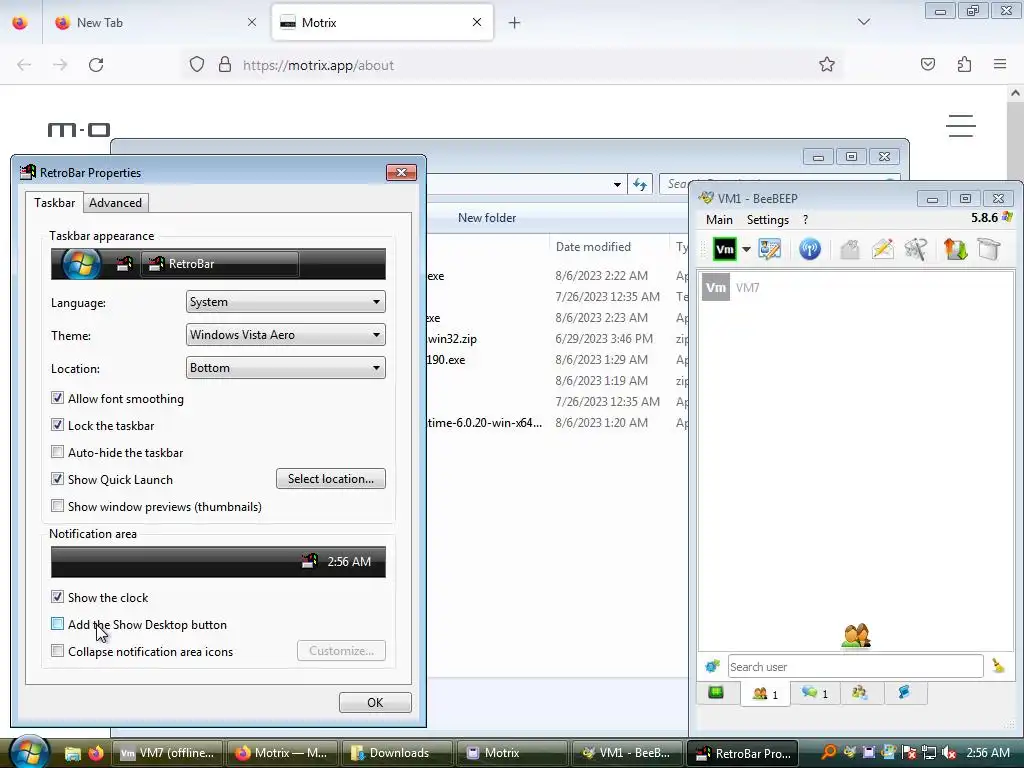Viewport: 1024px width, 768px height.
Task: Enable Show window previews (thumbnails)
Action: pyautogui.click(x=57, y=506)
